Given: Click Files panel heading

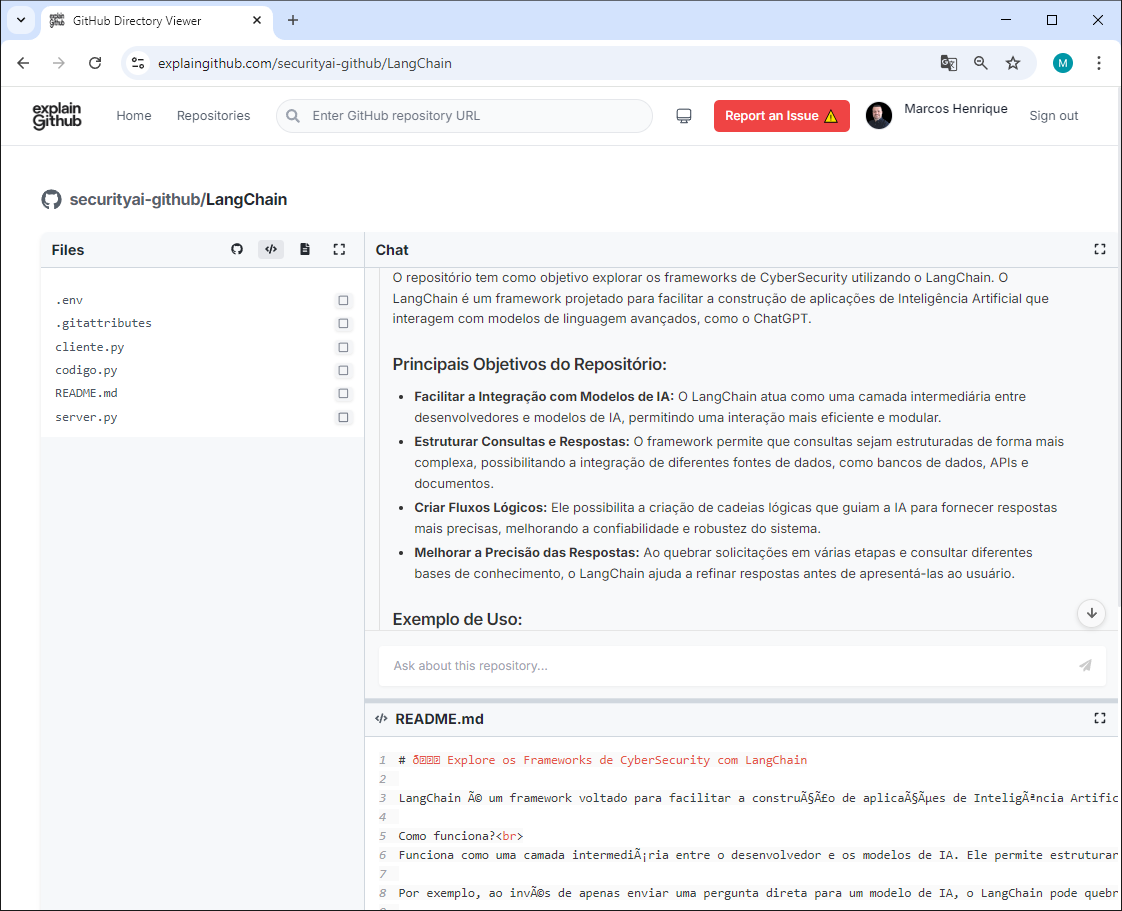Looking at the screenshot, I should click(68, 250).
